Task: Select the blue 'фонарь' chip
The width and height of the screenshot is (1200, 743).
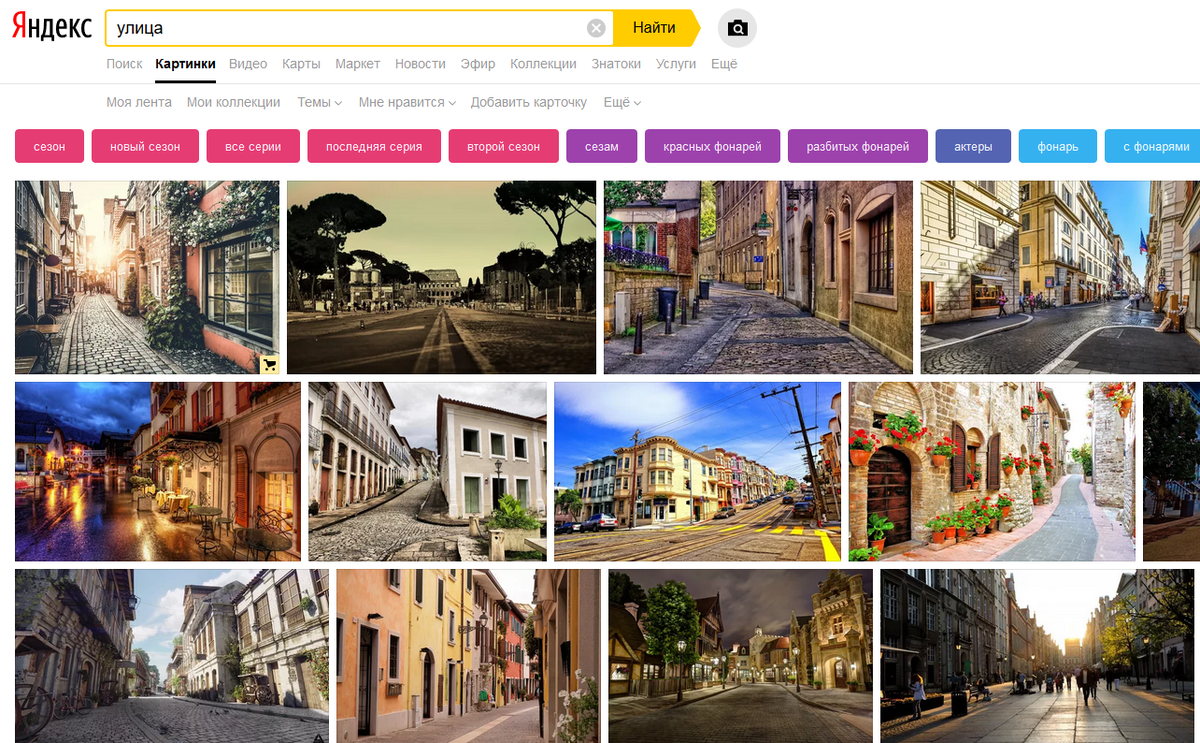Action: pyautogui.click(x=1058, y=146)
